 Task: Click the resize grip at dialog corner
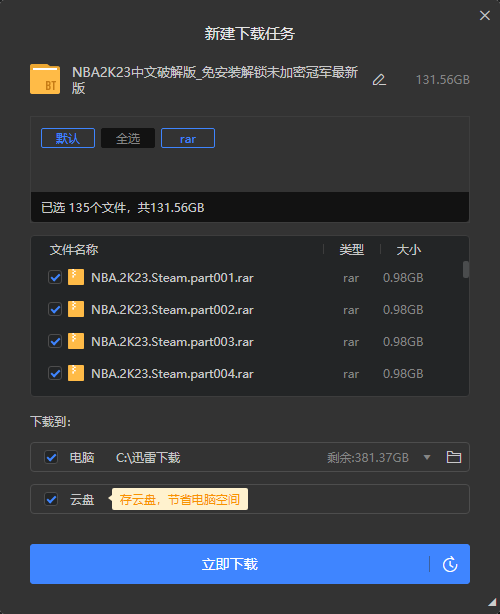click(492, 602)
